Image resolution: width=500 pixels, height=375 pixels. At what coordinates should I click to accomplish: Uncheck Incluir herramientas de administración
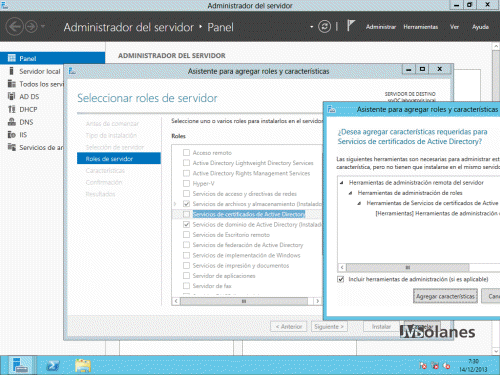pos(341,279)
